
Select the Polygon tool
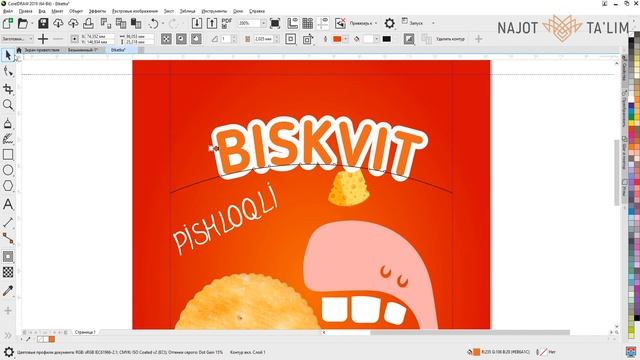(x=8, y=186)
